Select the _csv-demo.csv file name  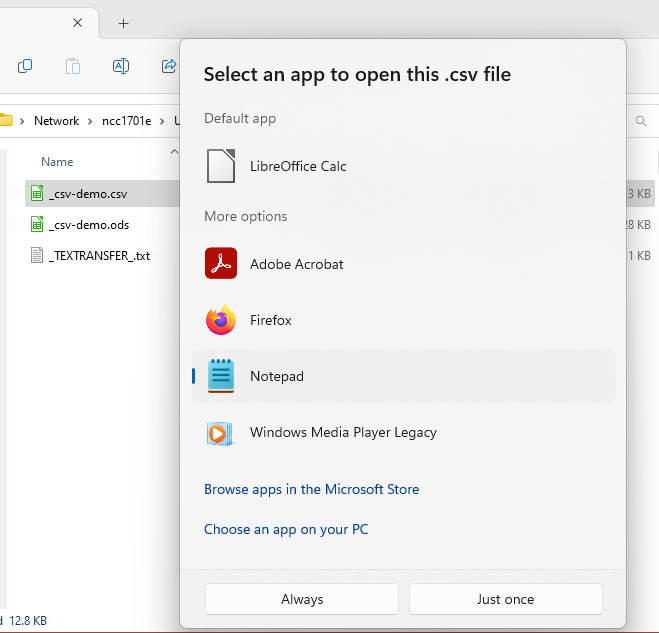point(88,194)
